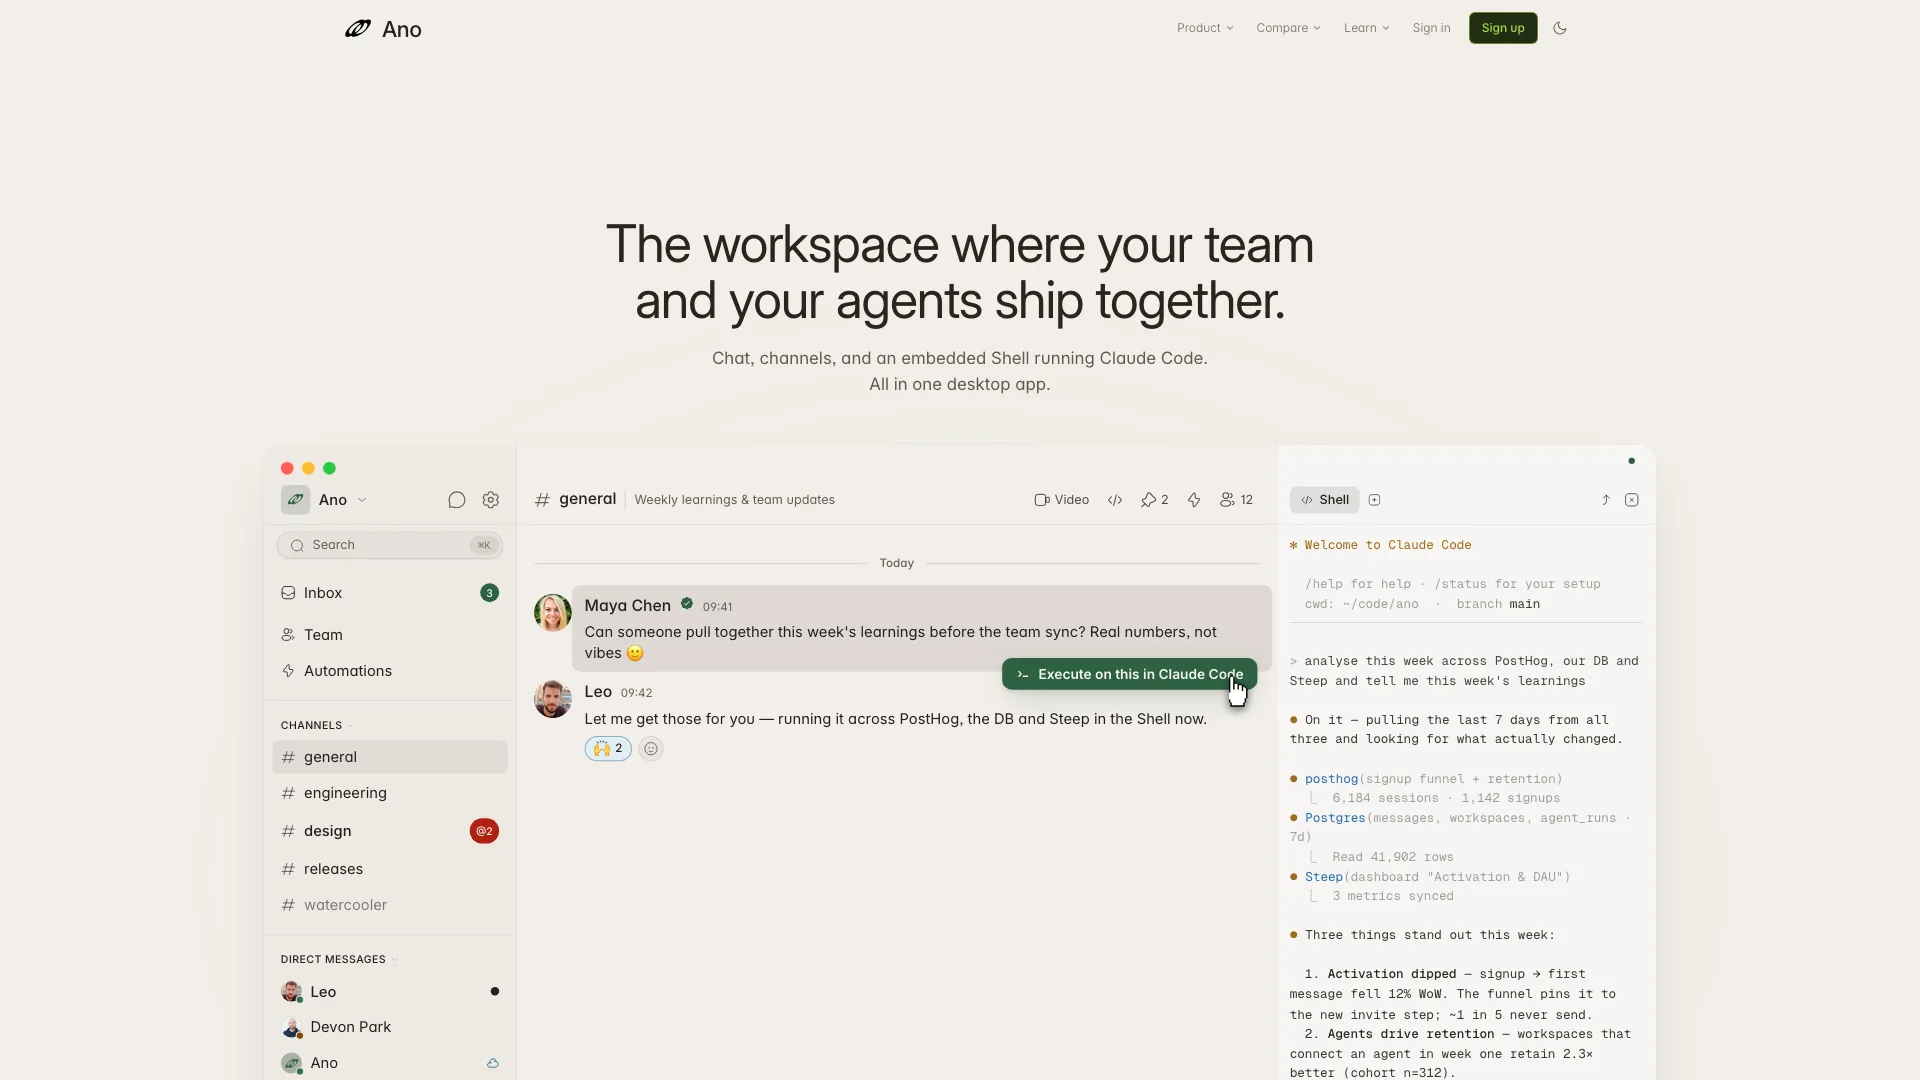Click the '3 metrics synced' output line
Image resolution: width=1920 pixels, height=1080 pixels.
point(1393,896)
